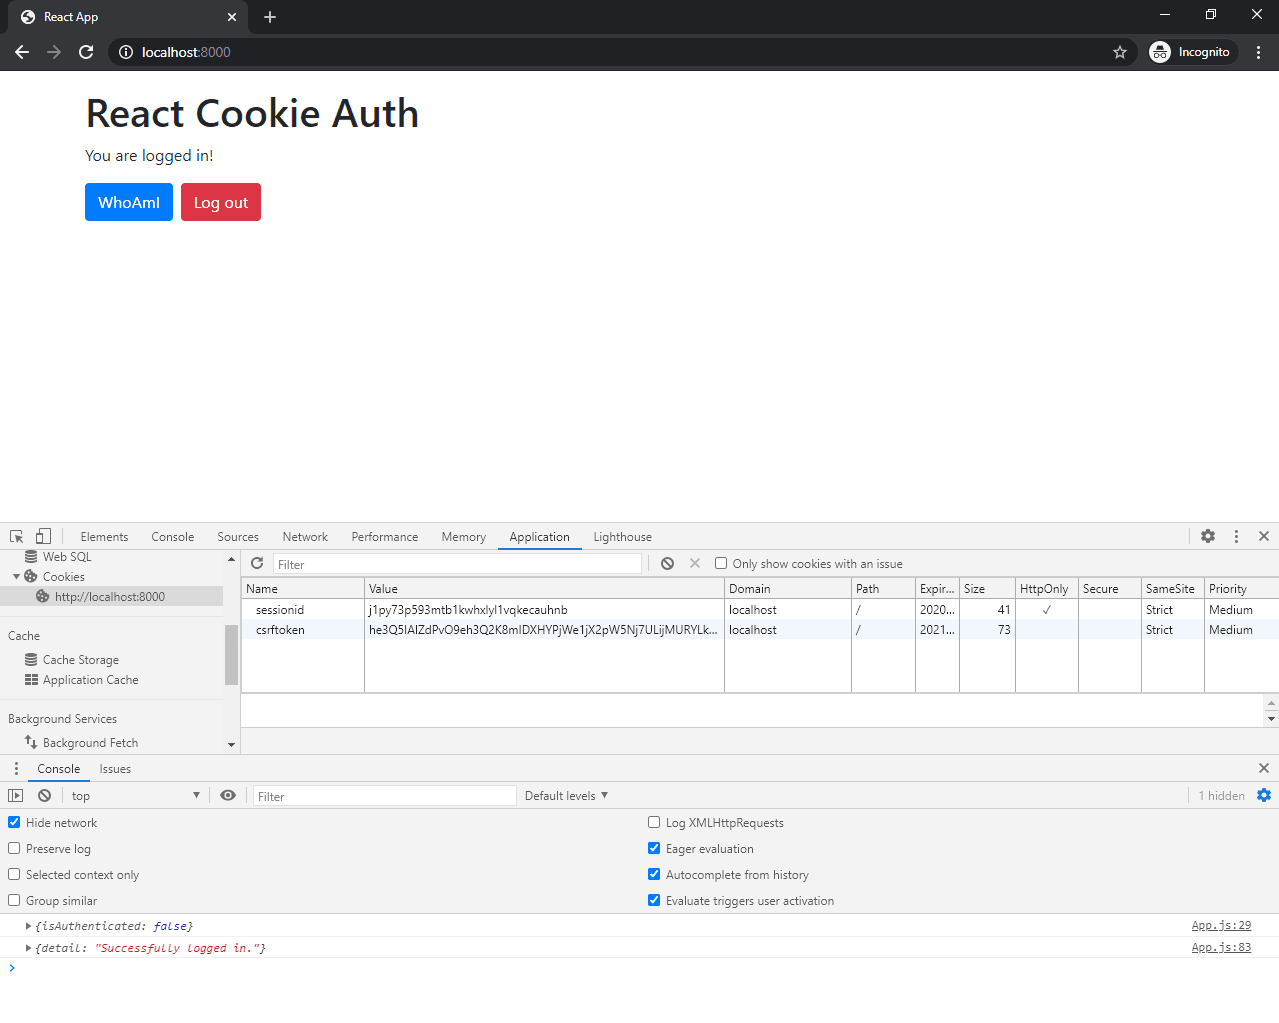Reload the localhost page
Screen dimensions: 1279x1023
[86, 52]
